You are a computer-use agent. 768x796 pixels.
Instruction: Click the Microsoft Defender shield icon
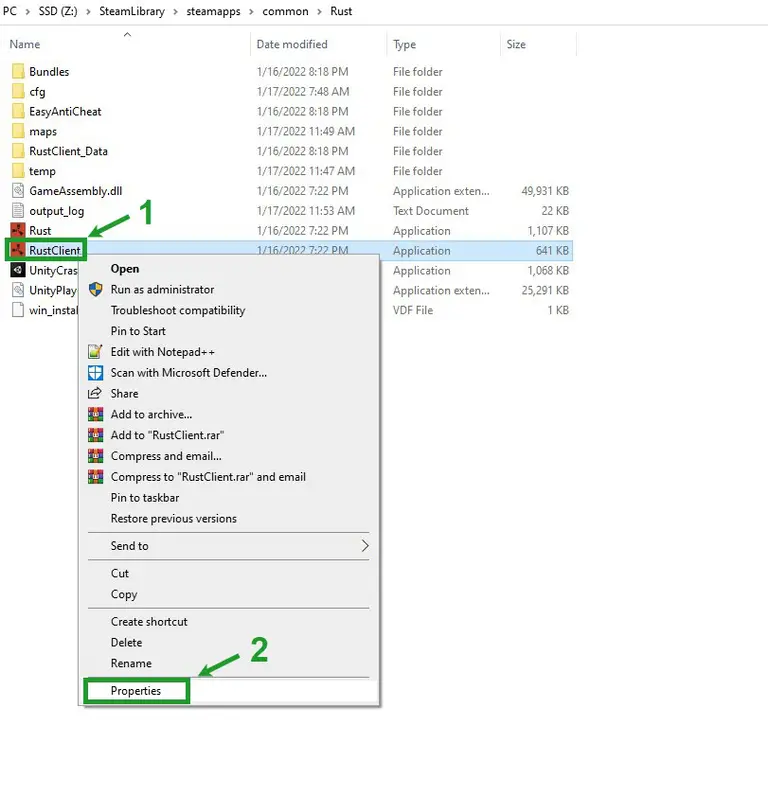(x=95, y=373)
